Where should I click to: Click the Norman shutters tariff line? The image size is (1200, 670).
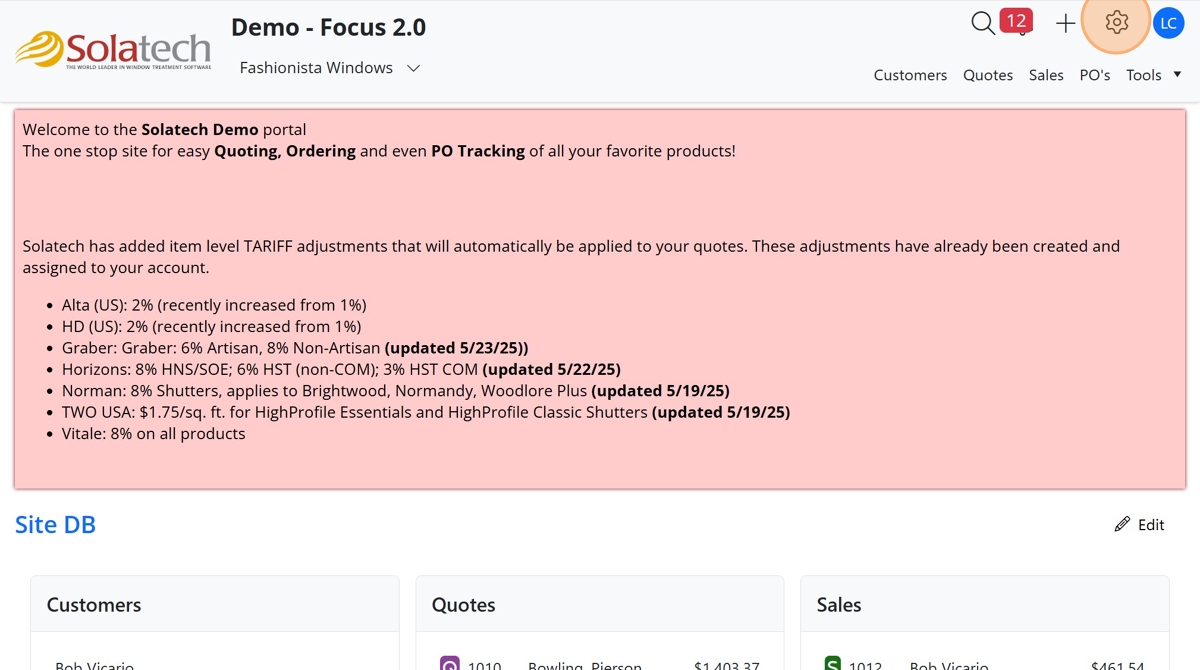point(395,391)
